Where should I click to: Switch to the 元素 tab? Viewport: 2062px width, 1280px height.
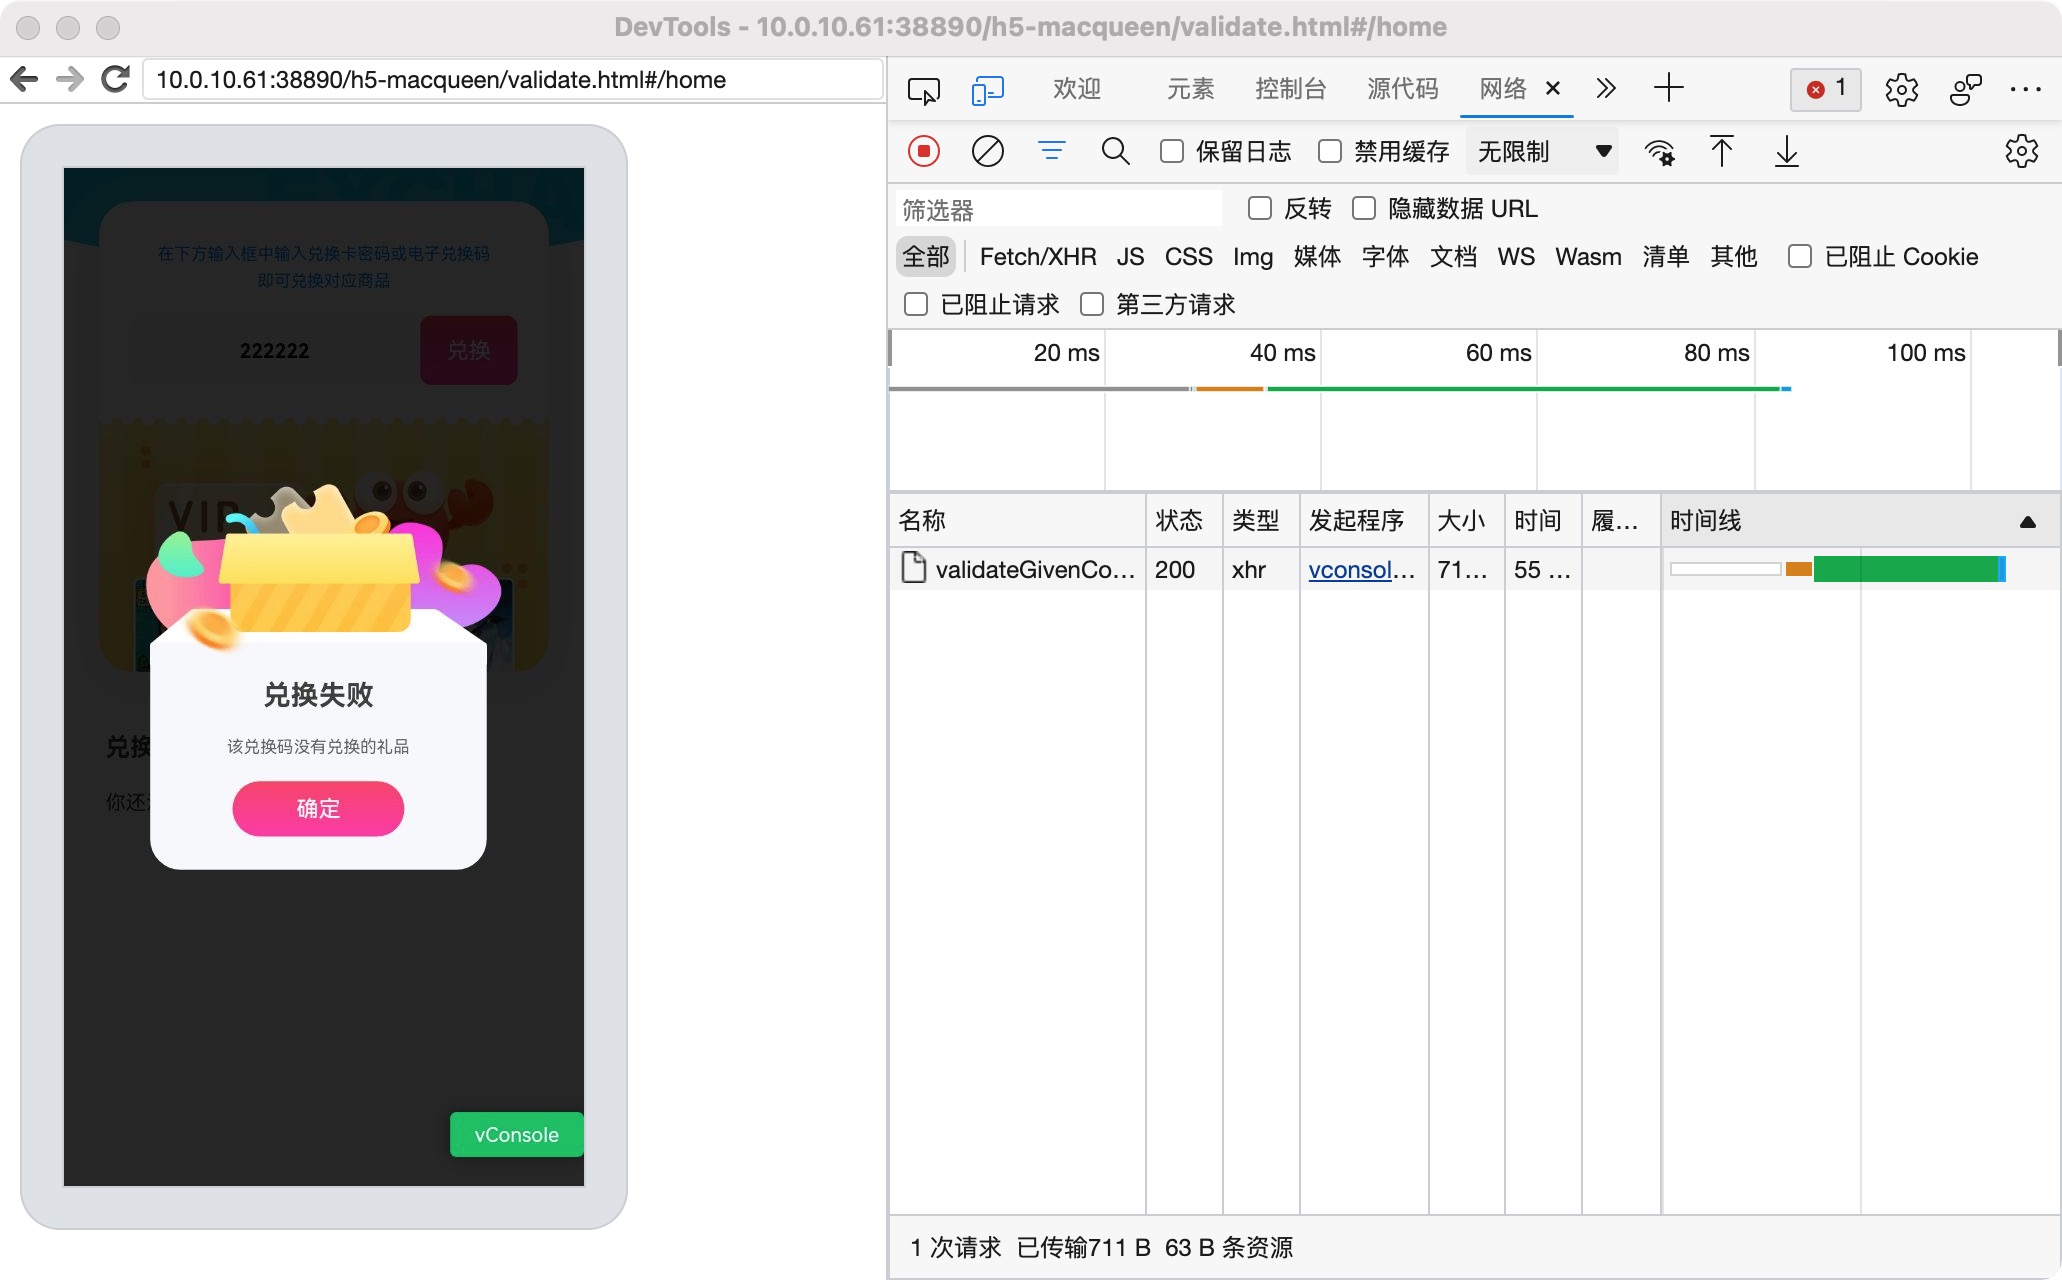coord(1190,89)
